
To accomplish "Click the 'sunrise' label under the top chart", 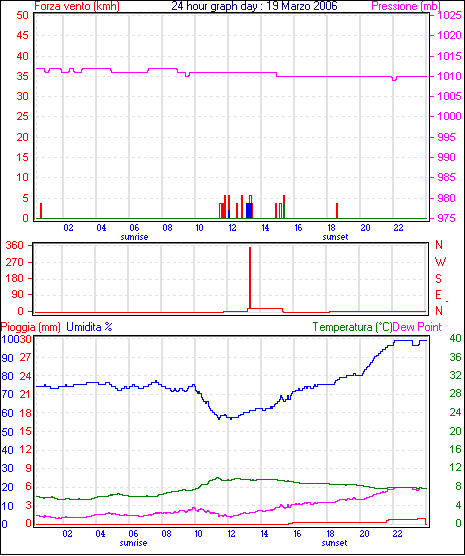I will (x=134, y=237).
